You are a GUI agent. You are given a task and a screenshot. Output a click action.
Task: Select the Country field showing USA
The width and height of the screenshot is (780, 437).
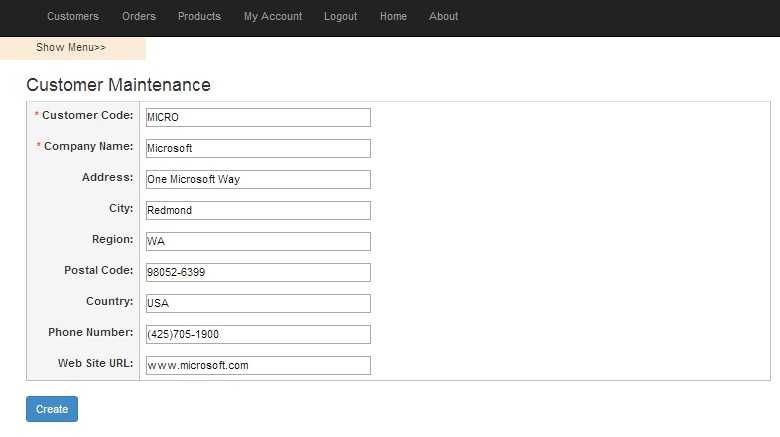[258, 304]
